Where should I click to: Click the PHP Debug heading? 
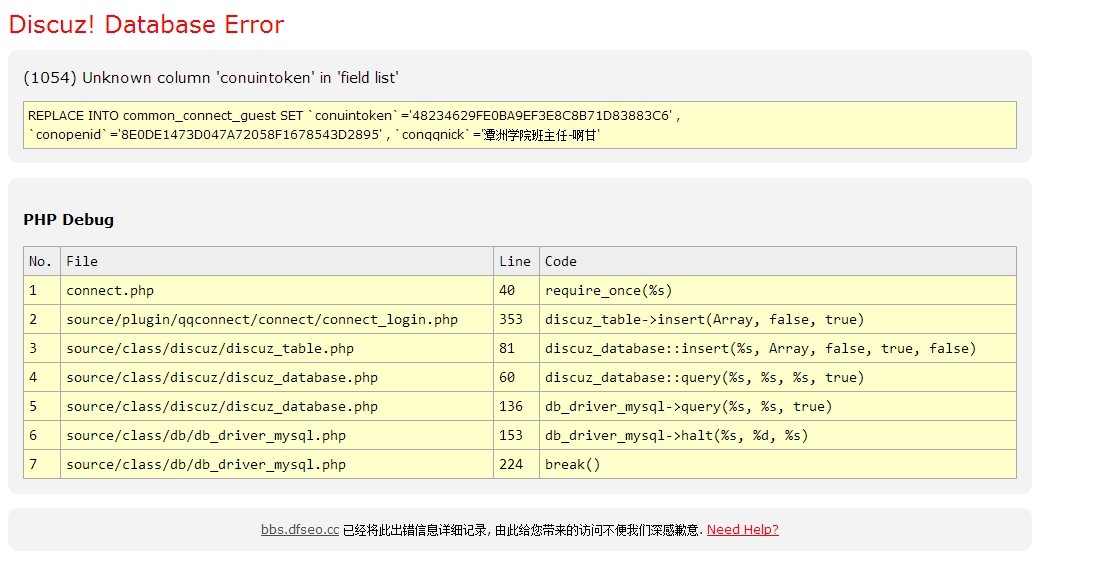[68, 220]
